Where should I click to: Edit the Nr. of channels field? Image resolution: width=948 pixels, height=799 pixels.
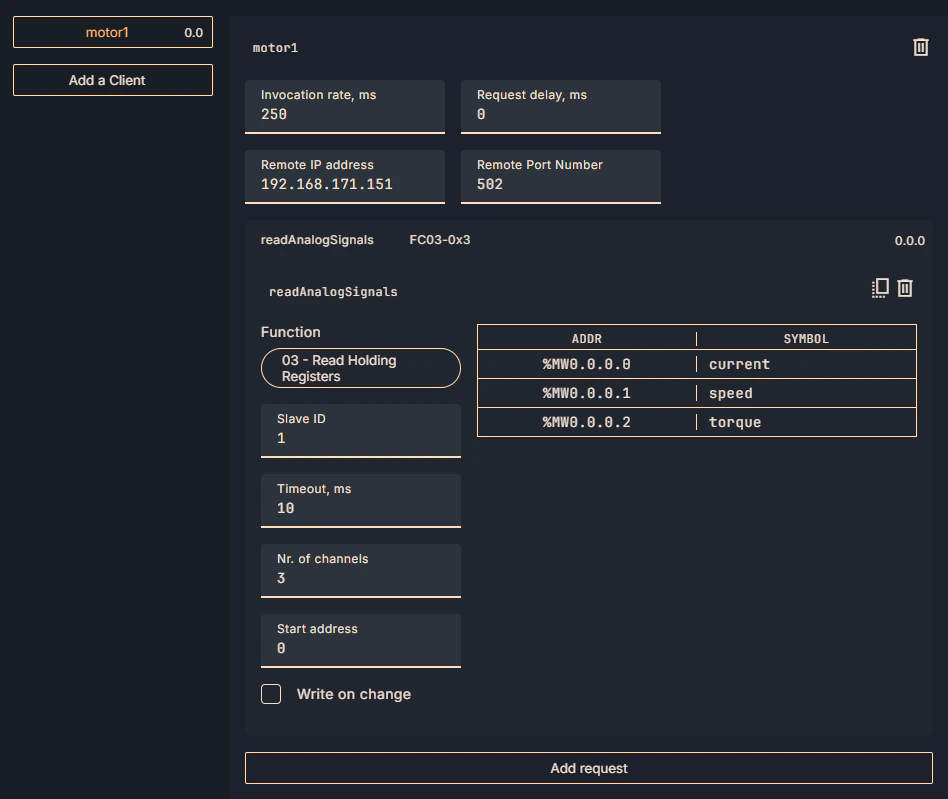pyautogui.click(x=360, y=571)
